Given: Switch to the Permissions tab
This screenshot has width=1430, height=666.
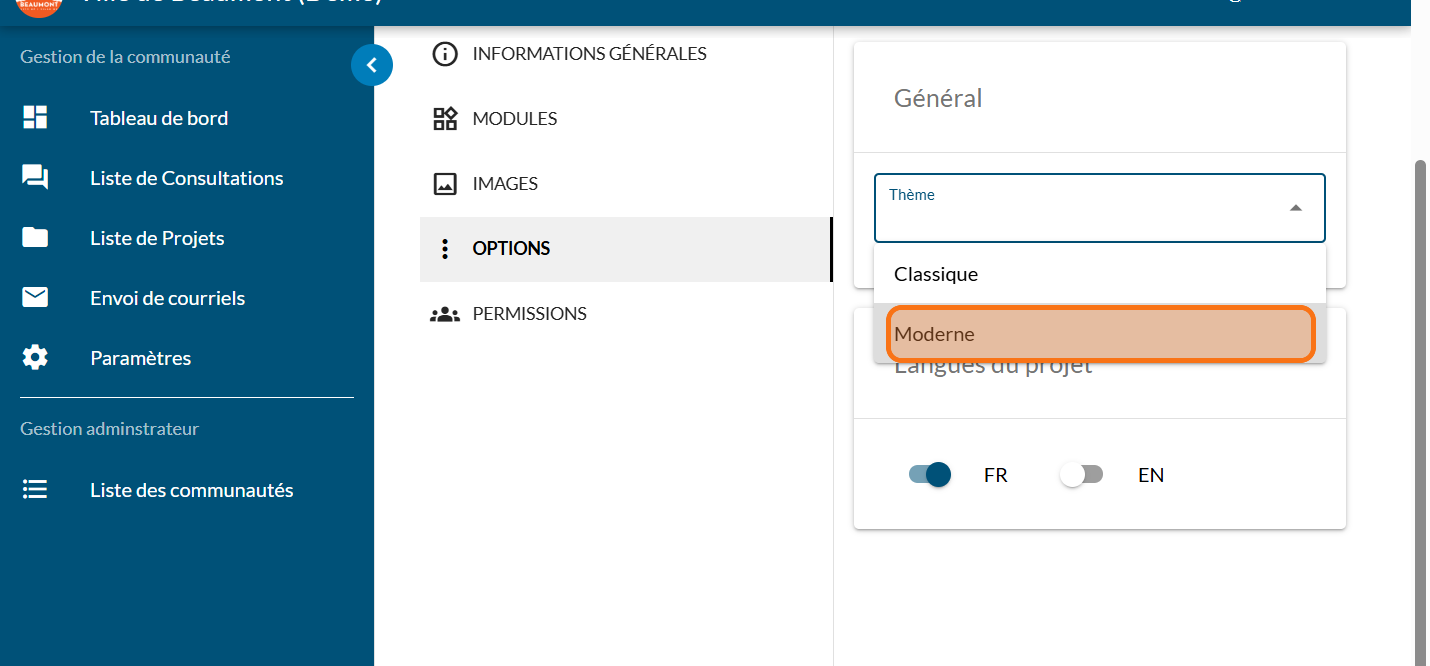Looking at the screenshot, I should 529,314.
